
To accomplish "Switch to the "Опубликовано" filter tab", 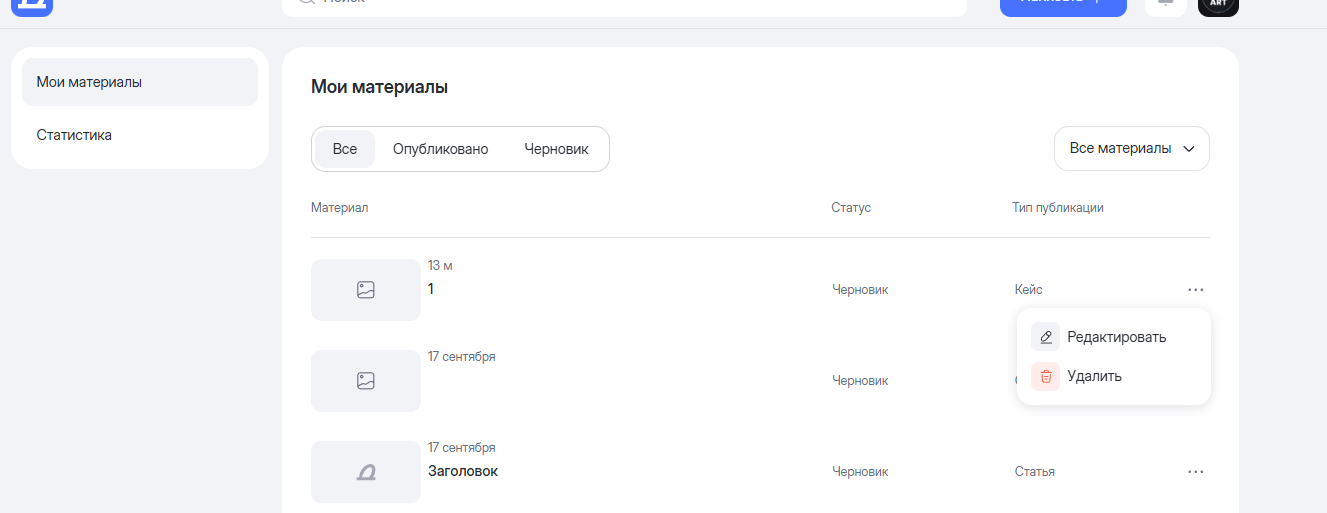I will pos(440,149).
